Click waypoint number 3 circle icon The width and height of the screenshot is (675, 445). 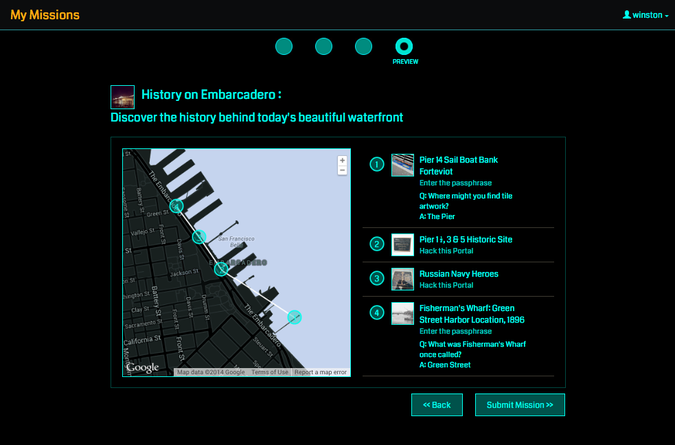[x=377, y=279]
